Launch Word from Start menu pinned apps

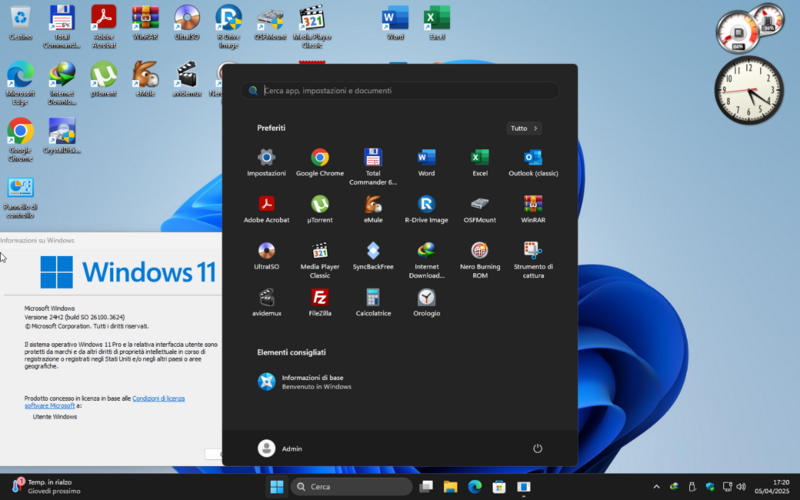pyautogui.click(x=427, y=162)
